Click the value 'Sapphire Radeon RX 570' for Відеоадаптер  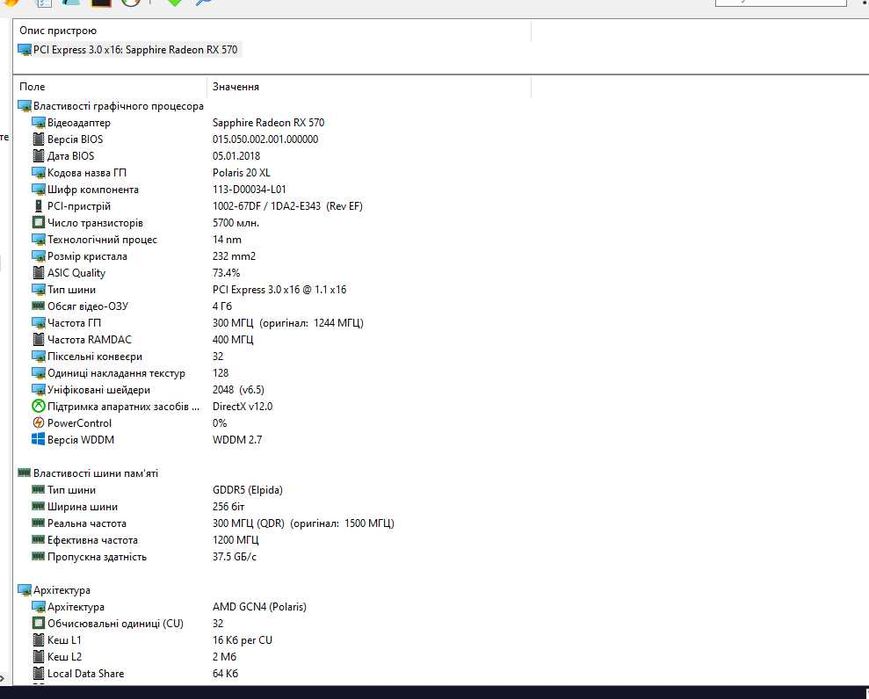click(x=268, y=123)
